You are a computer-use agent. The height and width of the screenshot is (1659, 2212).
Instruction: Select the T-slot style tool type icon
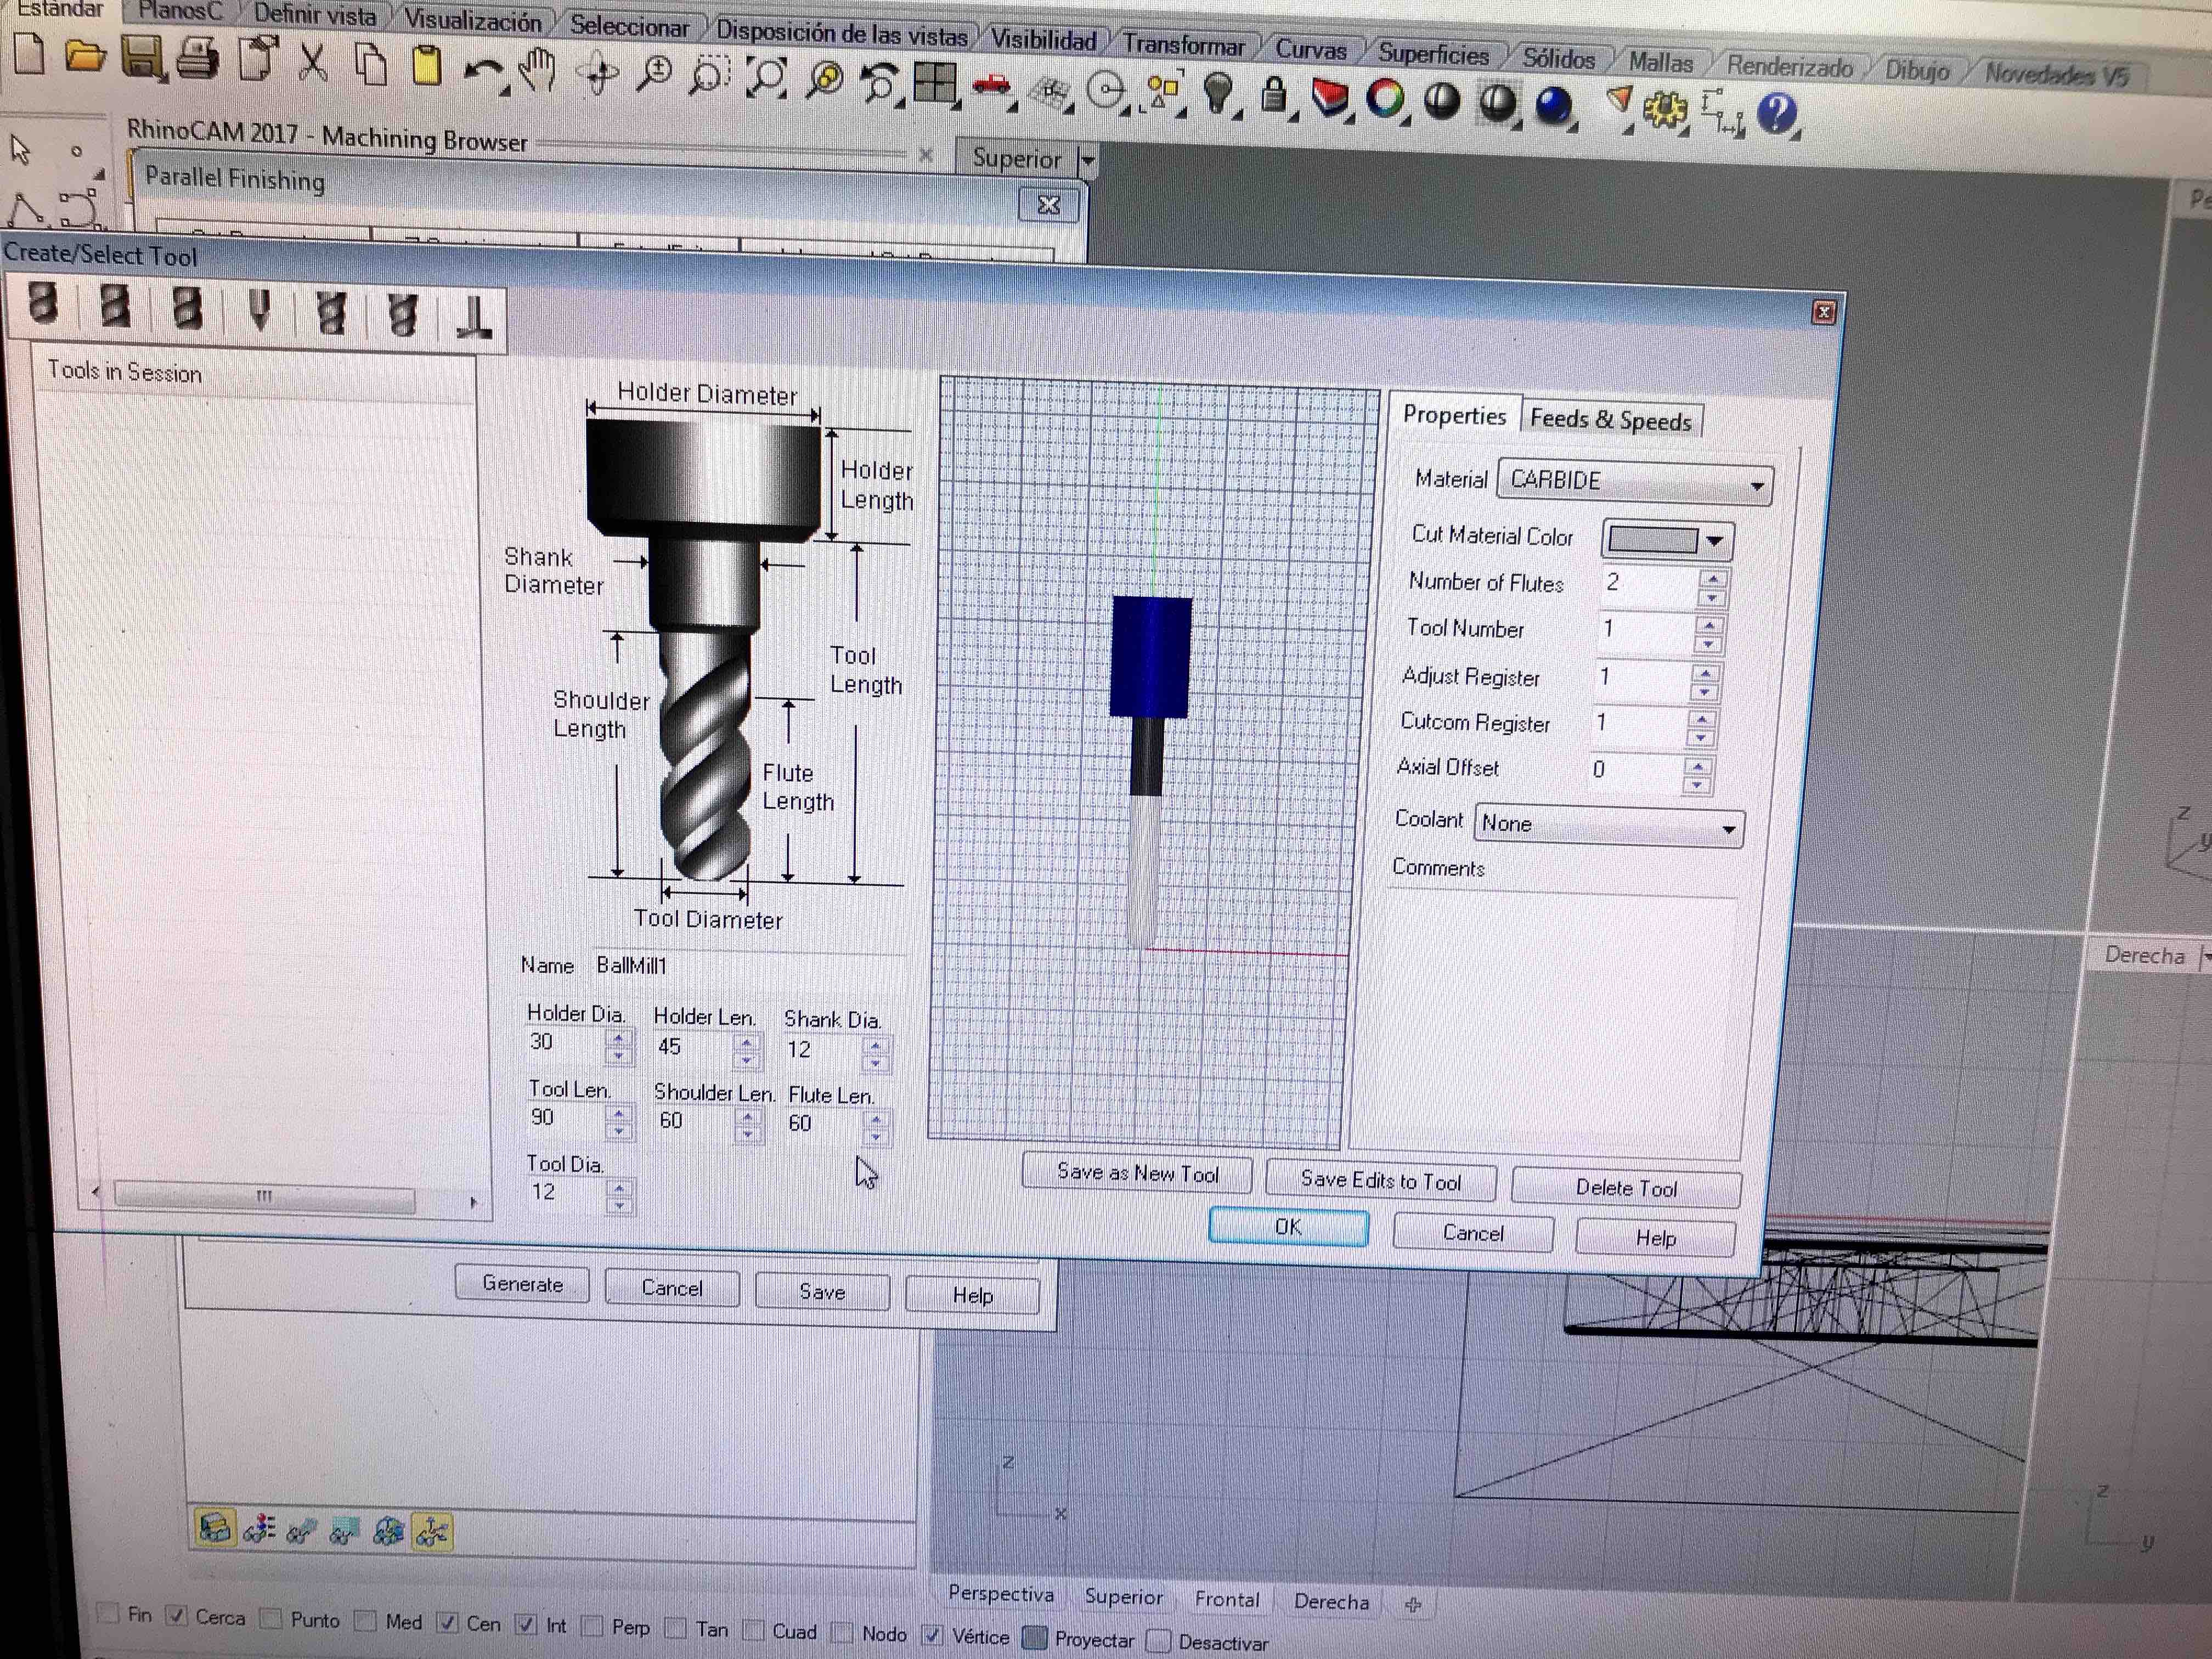pyautogui.click(x=473, y=319)
